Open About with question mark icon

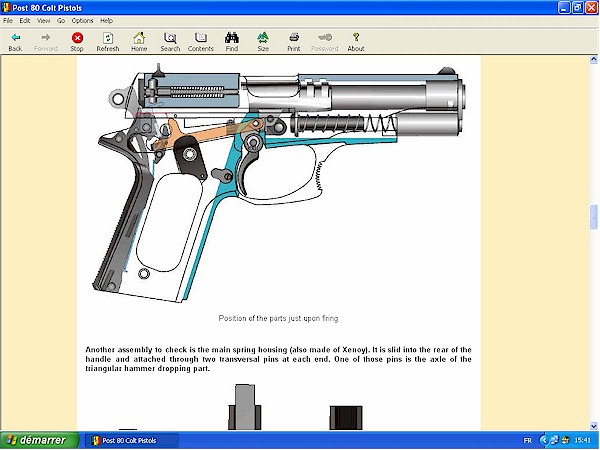click(356, 38)
